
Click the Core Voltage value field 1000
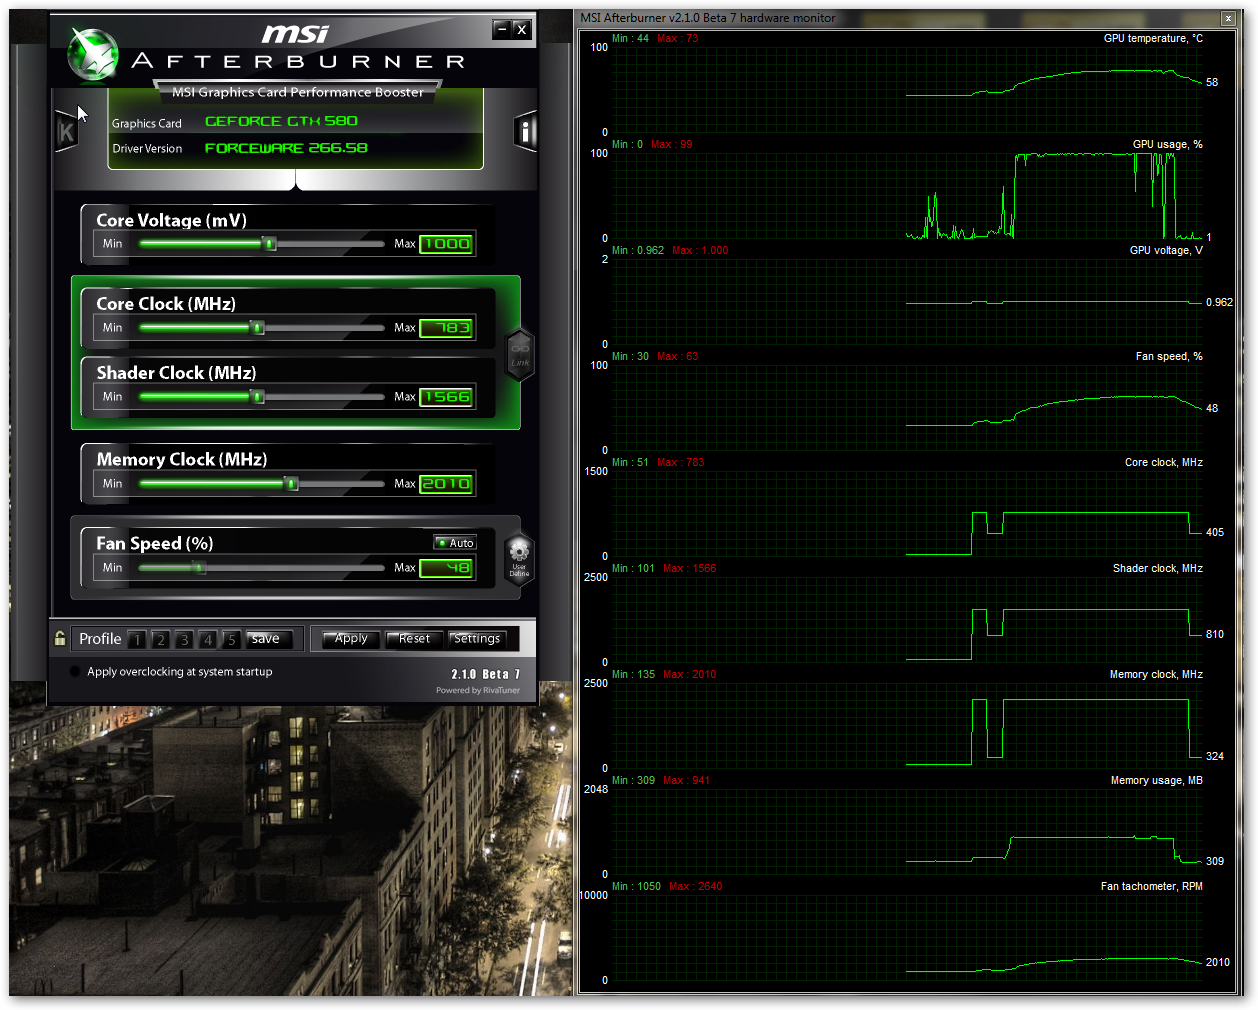446,244
